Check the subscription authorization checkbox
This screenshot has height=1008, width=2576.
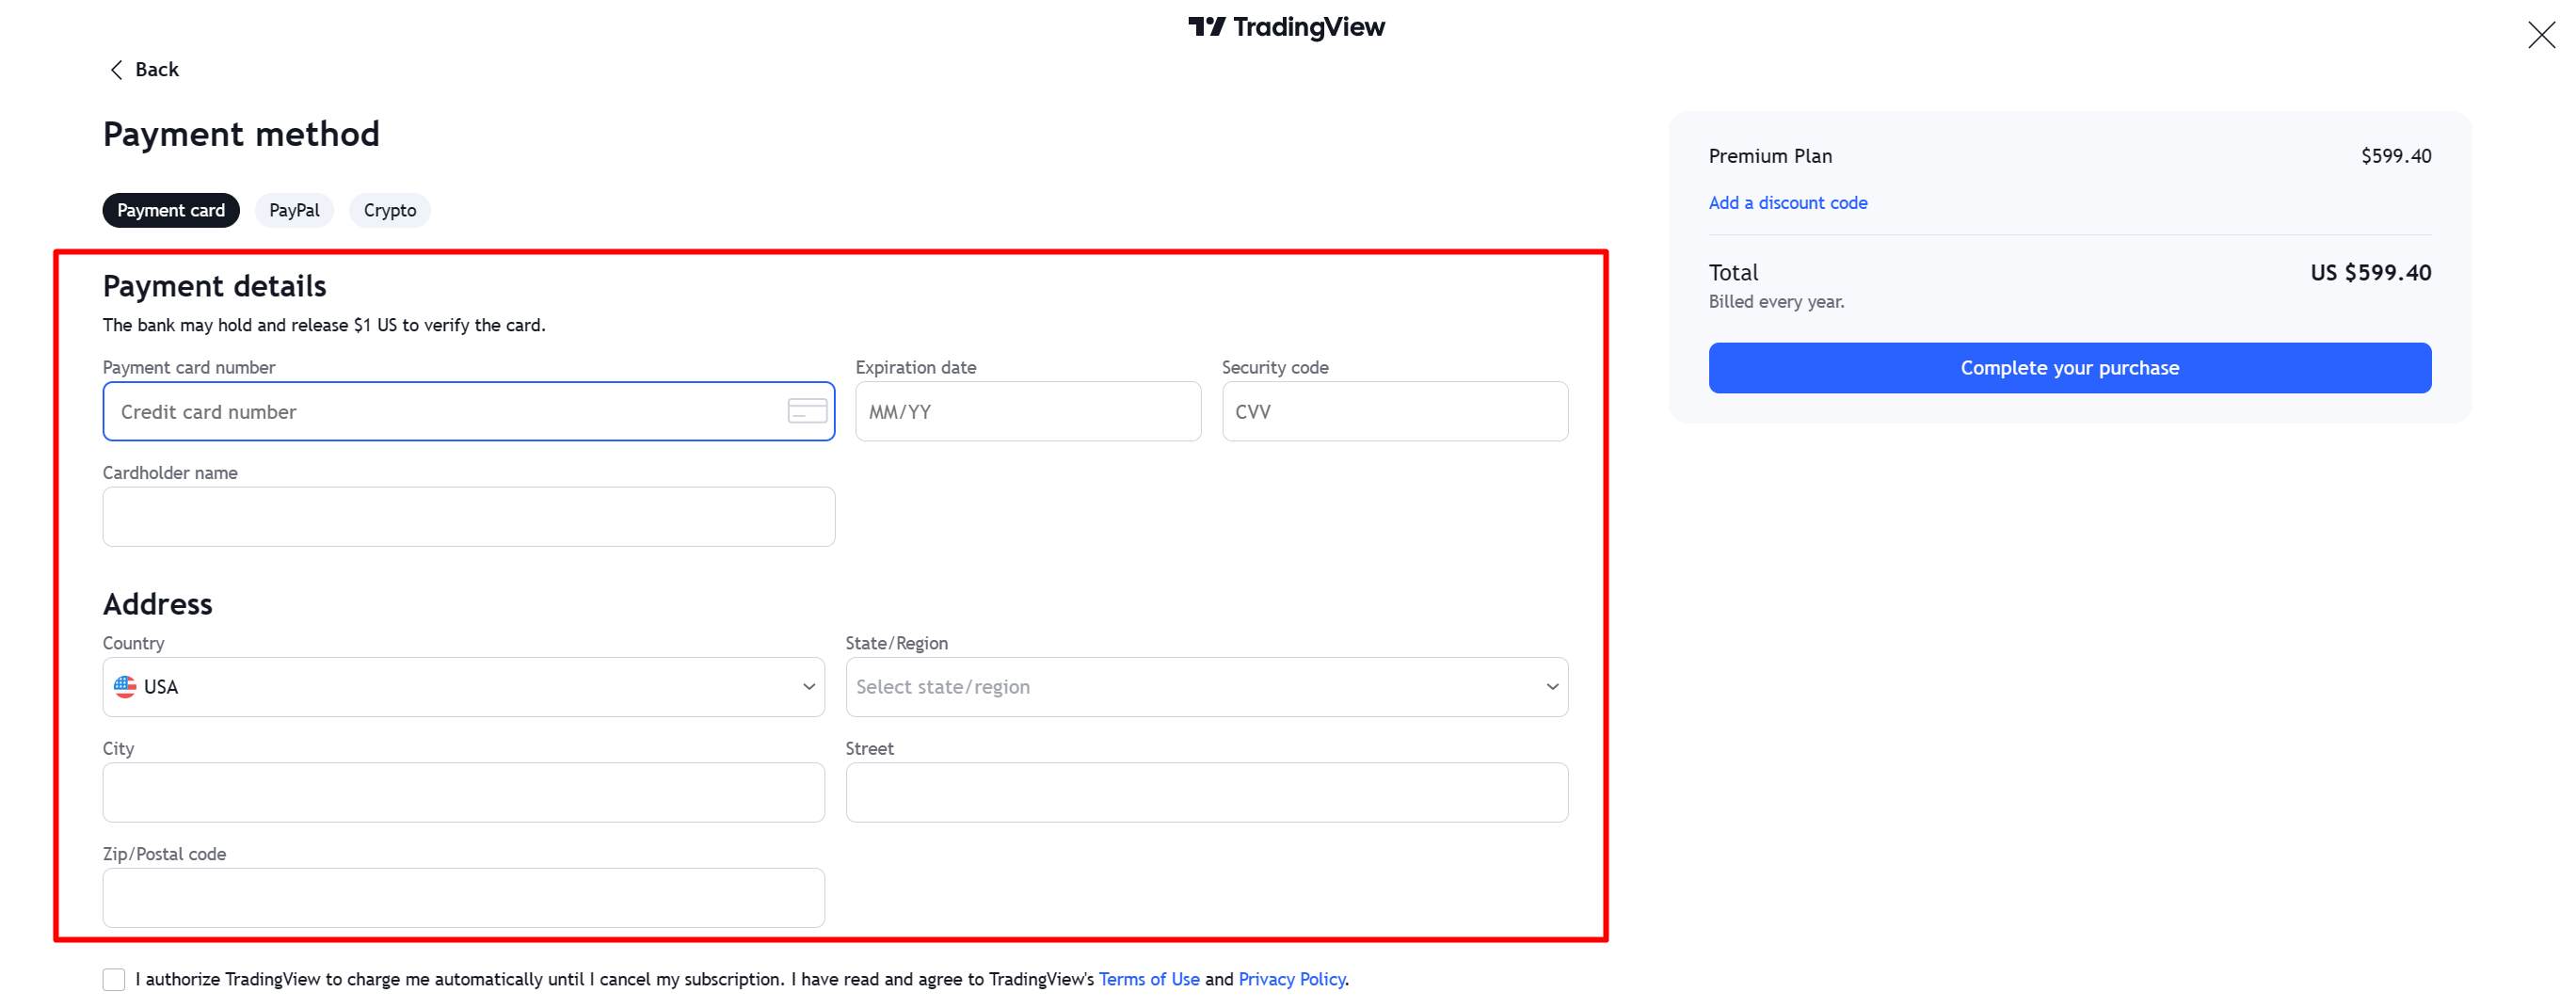[x=113, y=979]
